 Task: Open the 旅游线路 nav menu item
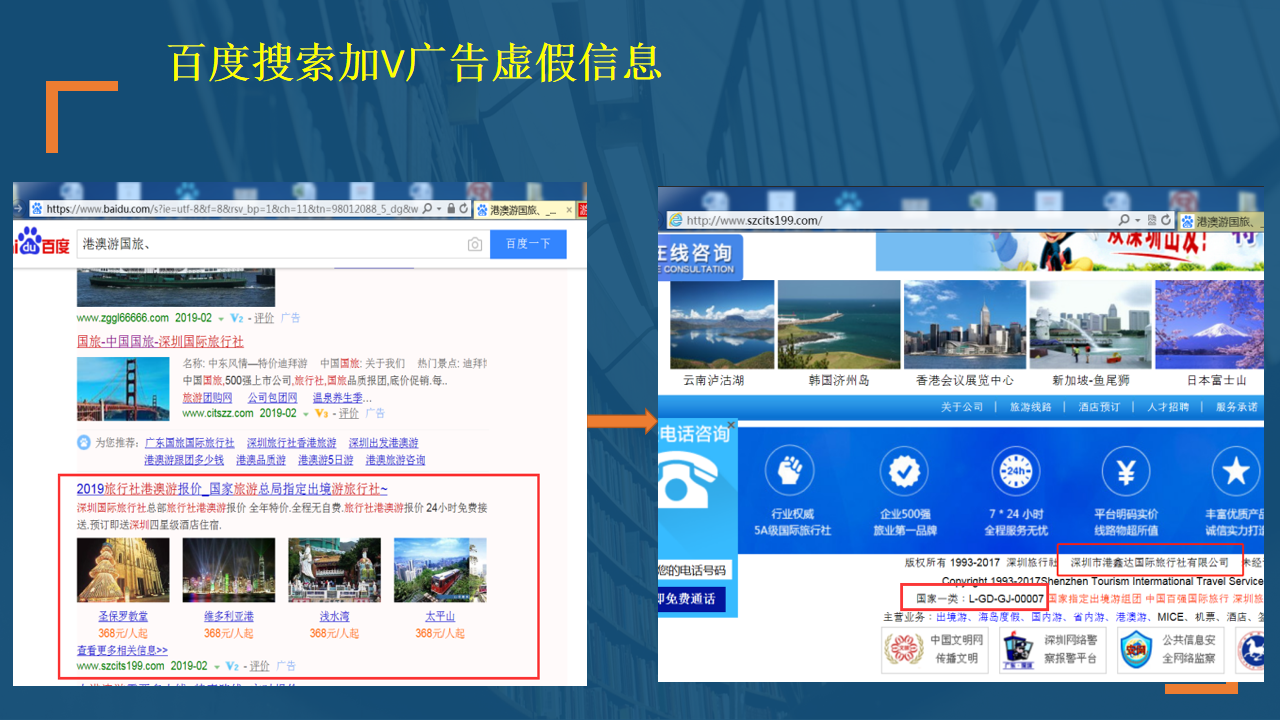pyautogui.click(x=1030, y=407)
